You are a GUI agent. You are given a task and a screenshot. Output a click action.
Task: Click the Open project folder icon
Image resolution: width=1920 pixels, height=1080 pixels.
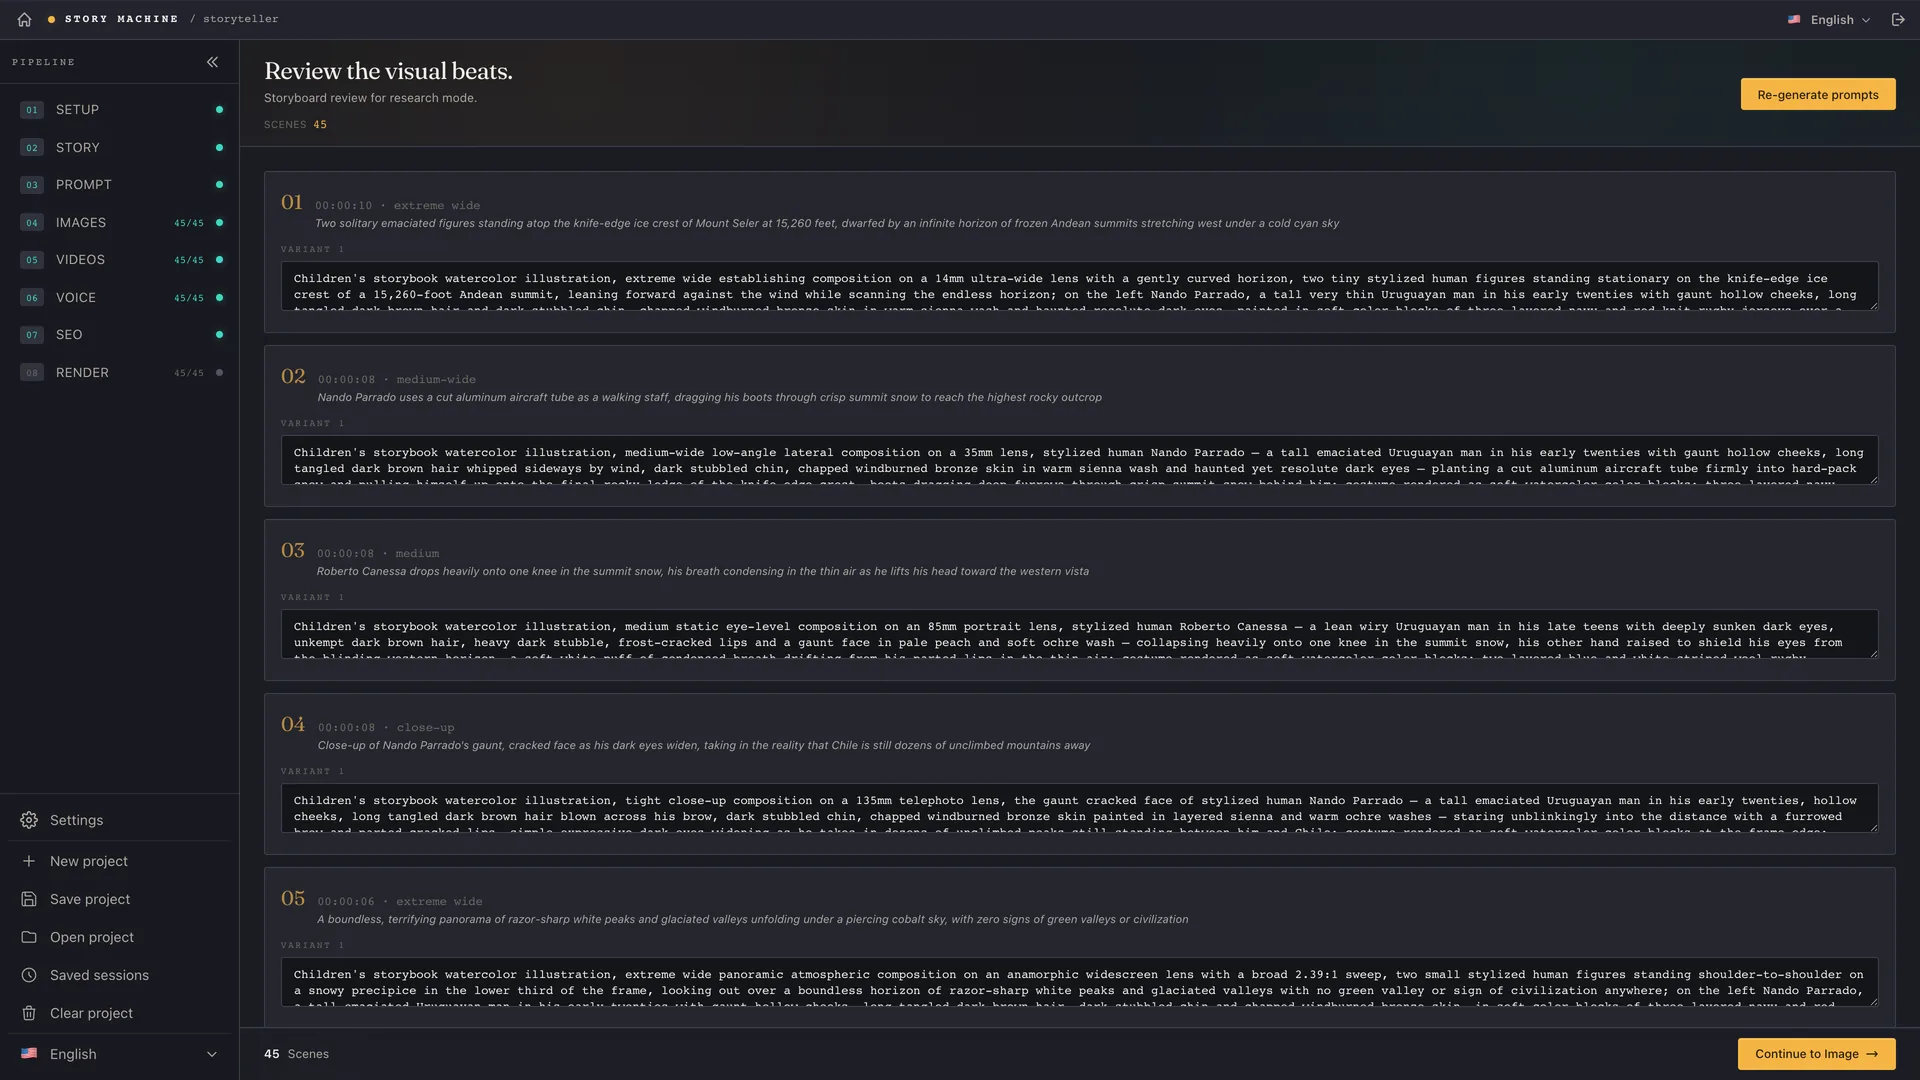point(29,937)
